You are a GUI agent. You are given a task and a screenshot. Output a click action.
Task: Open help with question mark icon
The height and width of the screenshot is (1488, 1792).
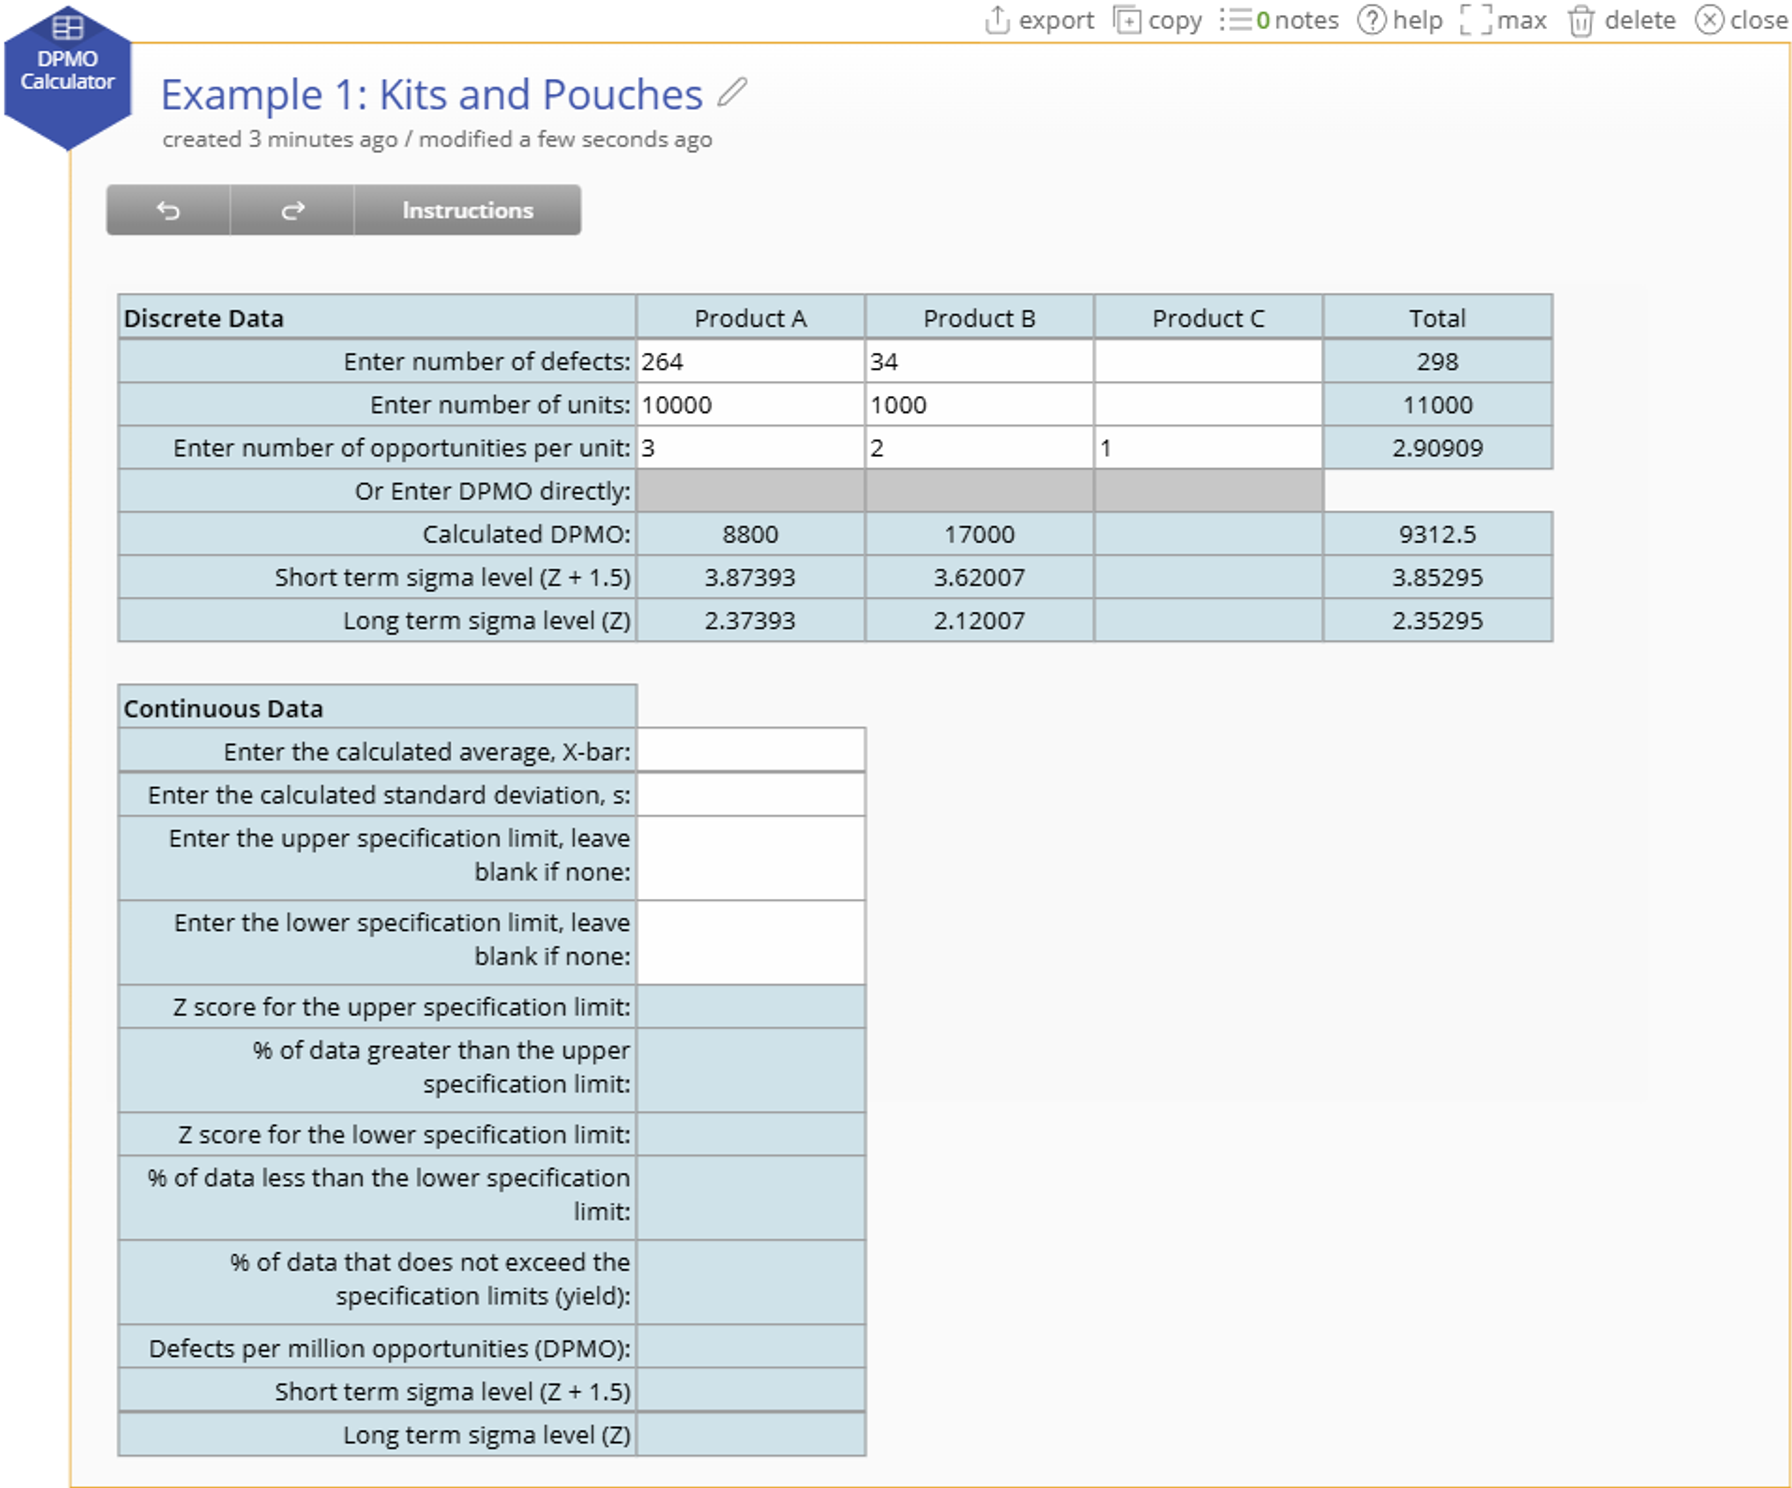click(1400, 20)
